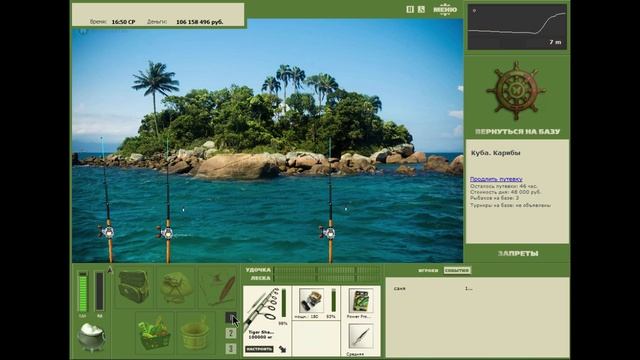
Task: Open the tied sack icon
Action: pos(176,287)
